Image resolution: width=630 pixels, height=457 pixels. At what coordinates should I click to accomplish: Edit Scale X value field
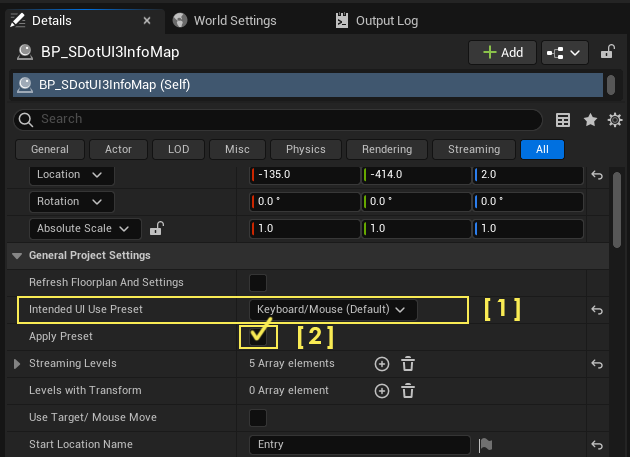coord(305,229)
